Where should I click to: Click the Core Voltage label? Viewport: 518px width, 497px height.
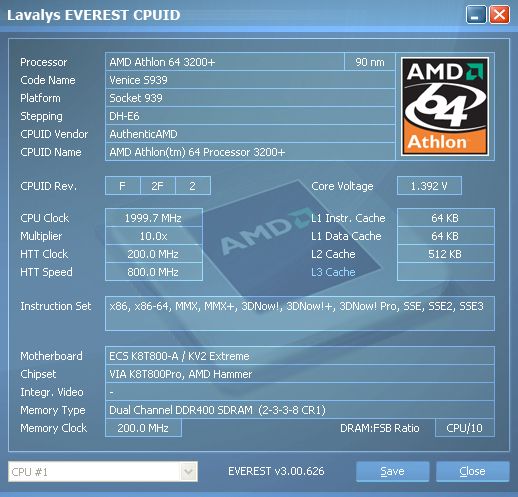coord(342,186)
